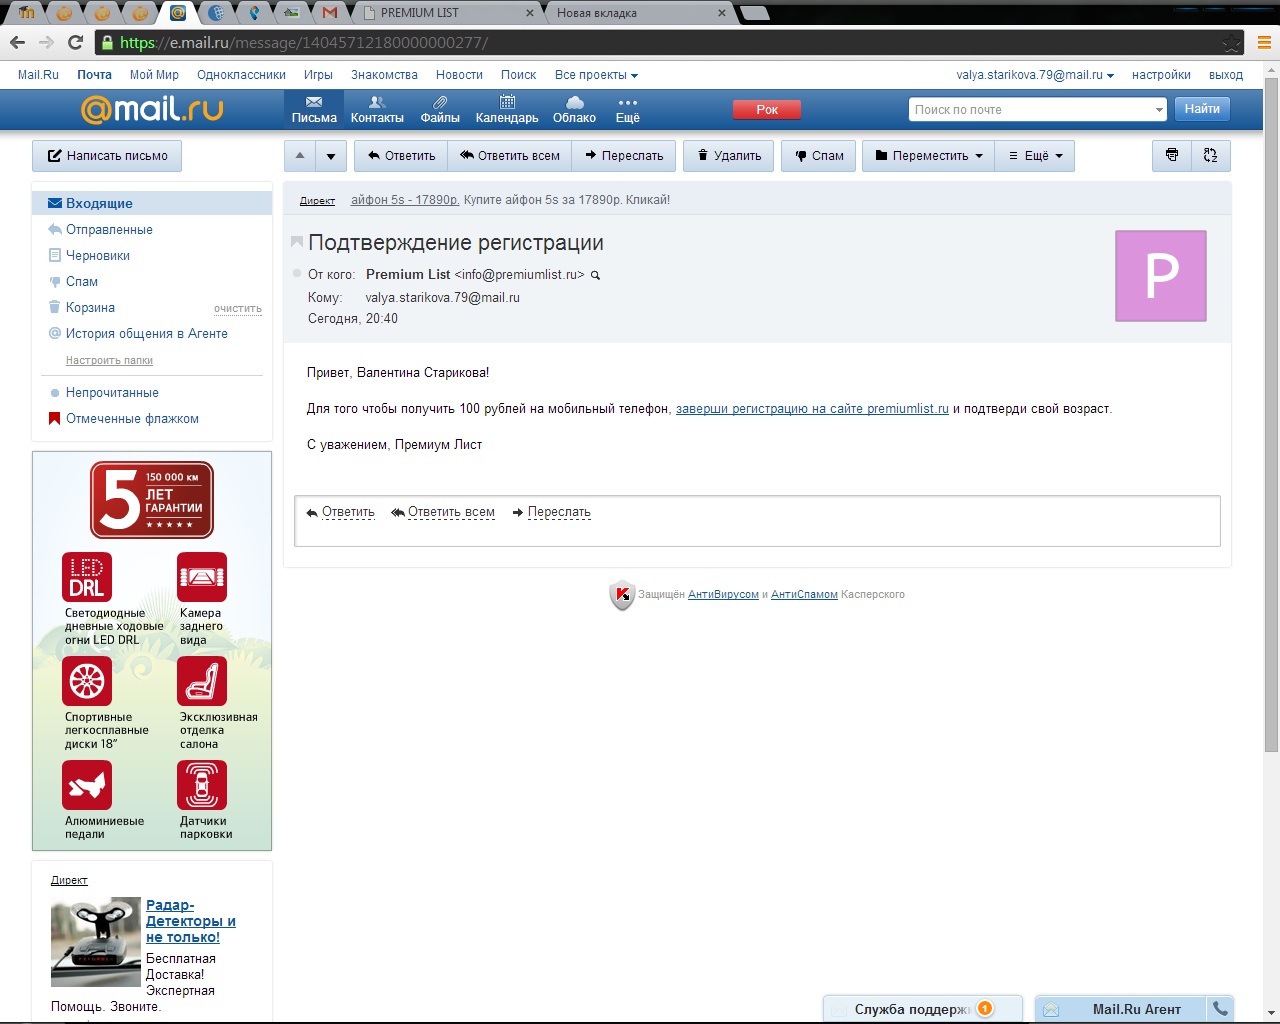Click the Kaspersky shield icon
1280x1024 pixels.
(x=622, y=595)
